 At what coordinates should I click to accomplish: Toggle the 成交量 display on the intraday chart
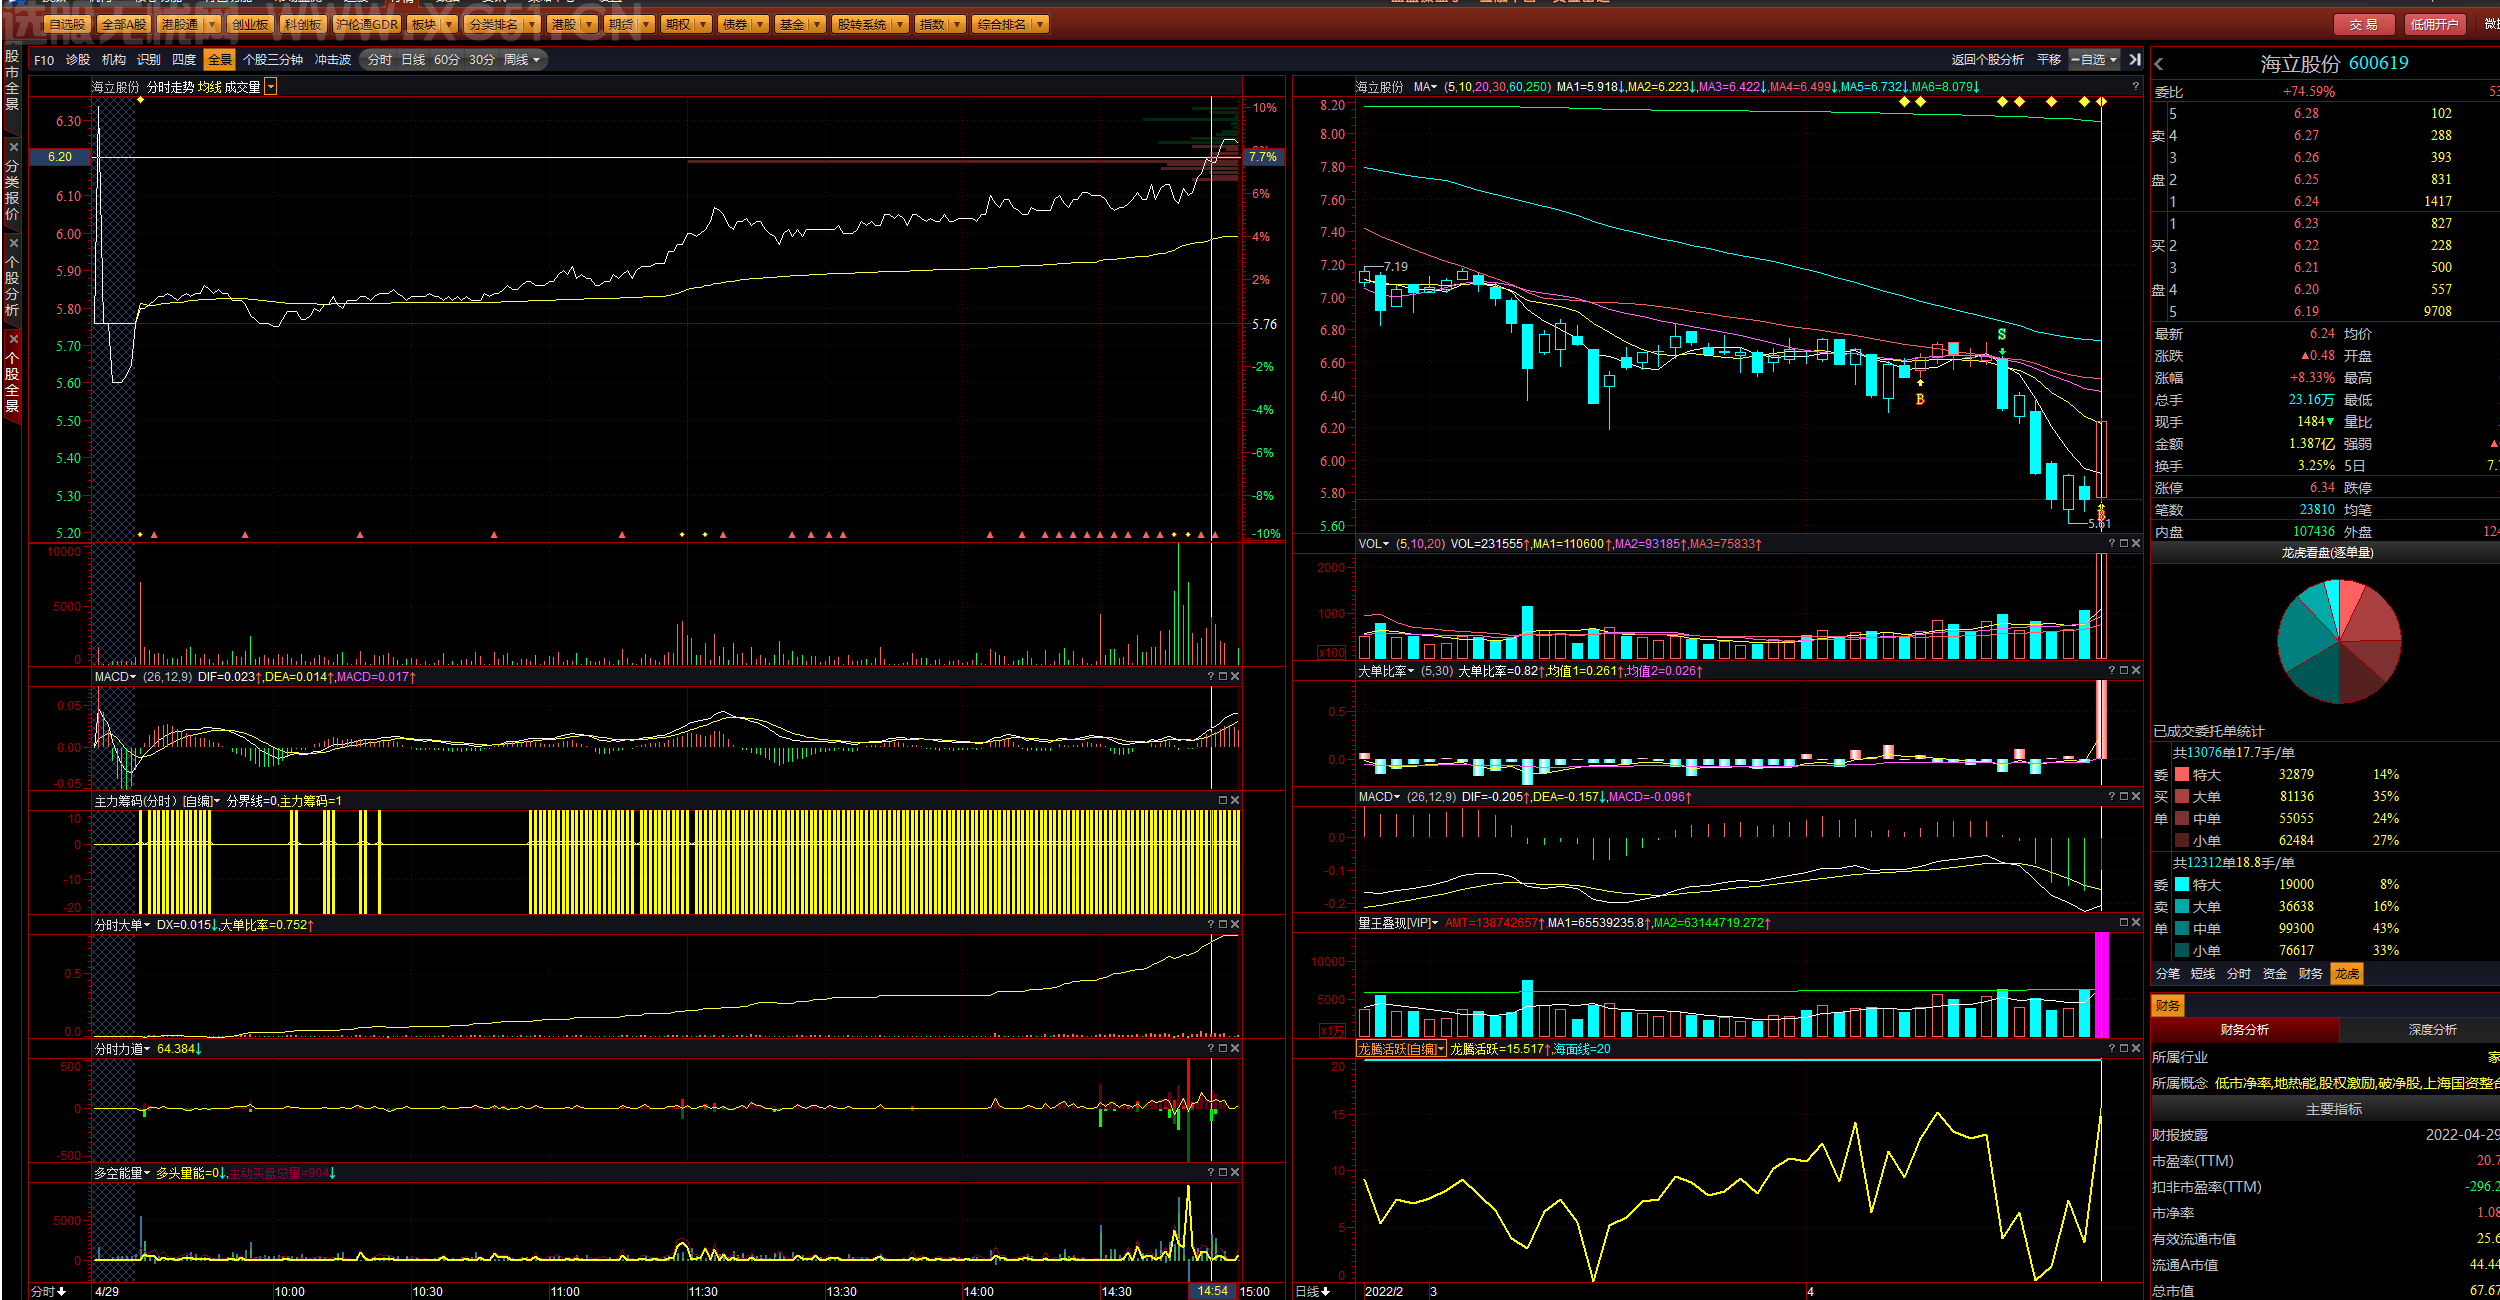243,88
